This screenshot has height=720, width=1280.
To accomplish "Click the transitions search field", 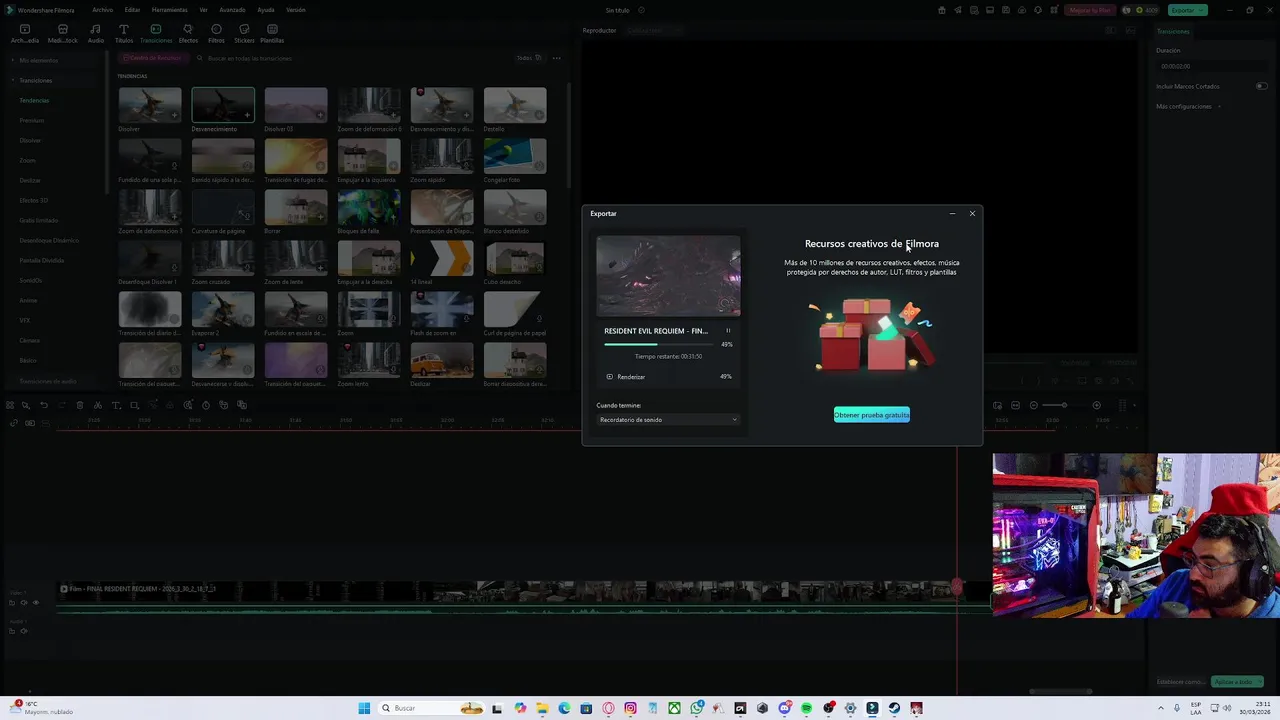I will point(350,58).
